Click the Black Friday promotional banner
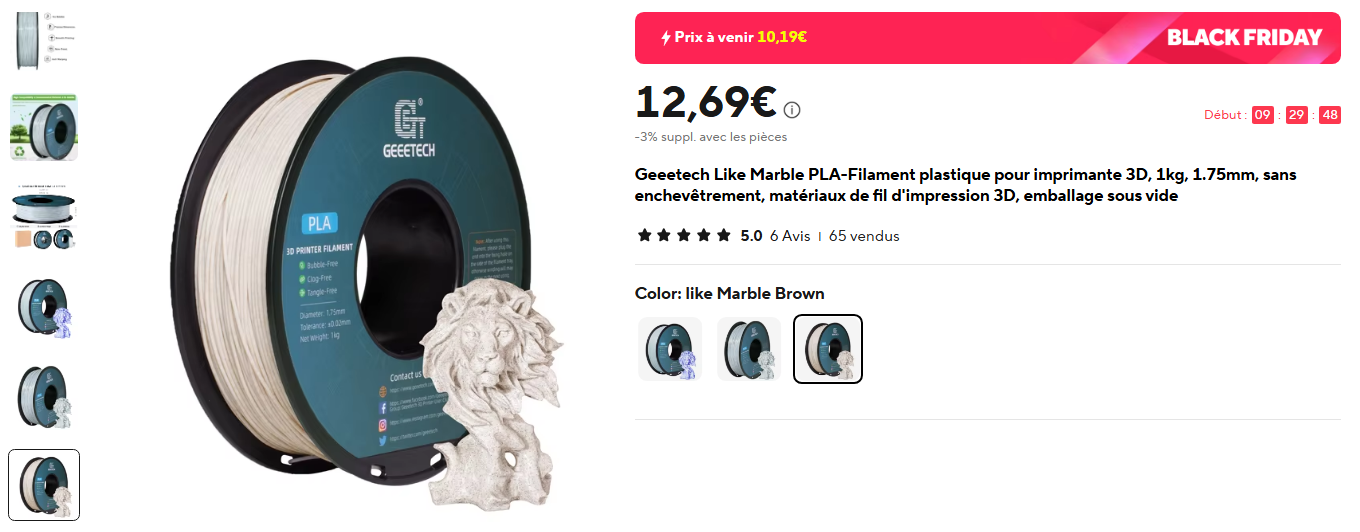The image size is (1360, 532). point(988,38)
